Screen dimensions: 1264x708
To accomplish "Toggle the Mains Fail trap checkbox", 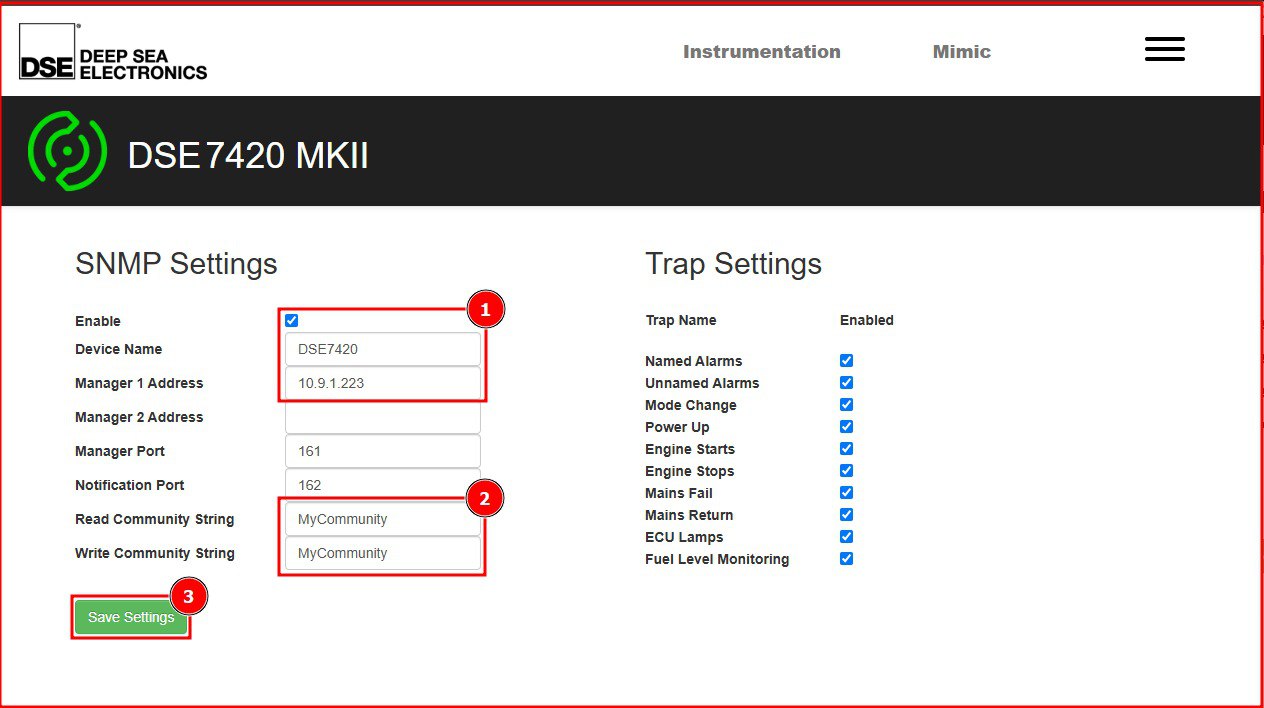I will click(x=846, y=493).
